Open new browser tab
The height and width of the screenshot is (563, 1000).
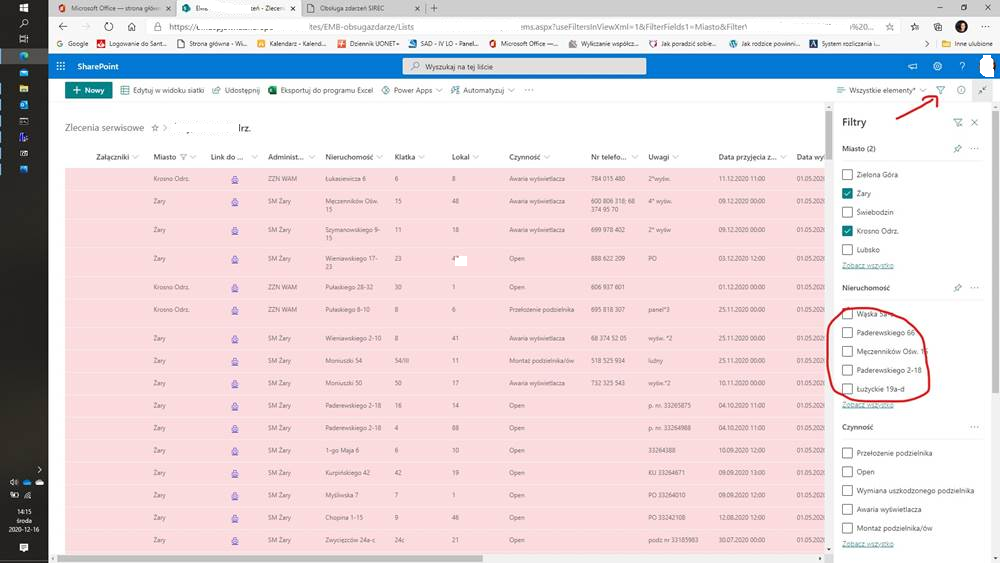click(x=434, y=8)
